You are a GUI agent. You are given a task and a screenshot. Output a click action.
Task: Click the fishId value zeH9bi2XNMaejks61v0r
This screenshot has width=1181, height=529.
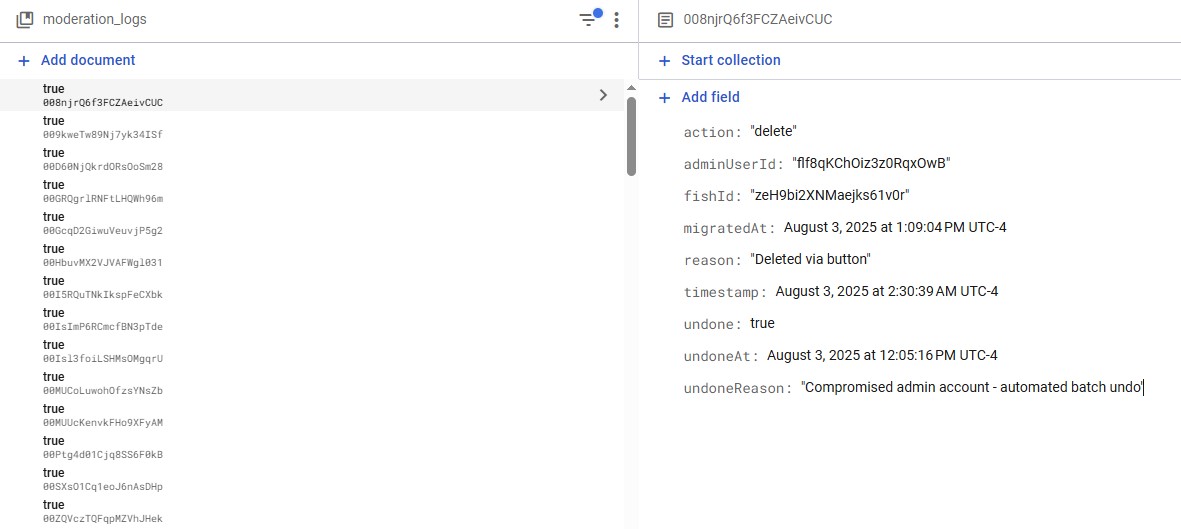click(x=830, y=196)
